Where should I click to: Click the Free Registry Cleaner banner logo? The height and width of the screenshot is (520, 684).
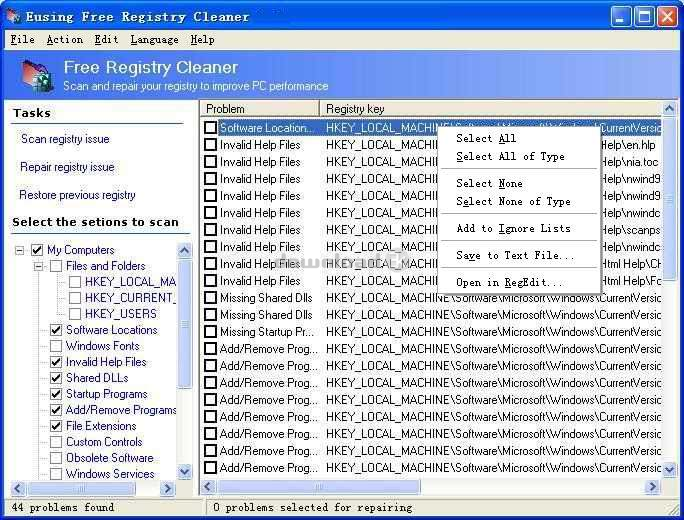pos(38,76)
